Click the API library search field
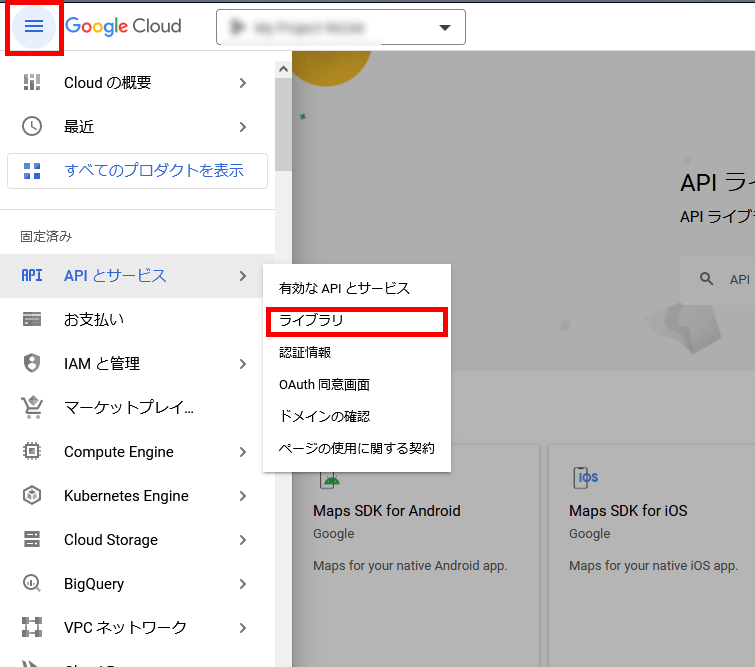This screenshot has height=667, width=755. [x=717, y=279]
